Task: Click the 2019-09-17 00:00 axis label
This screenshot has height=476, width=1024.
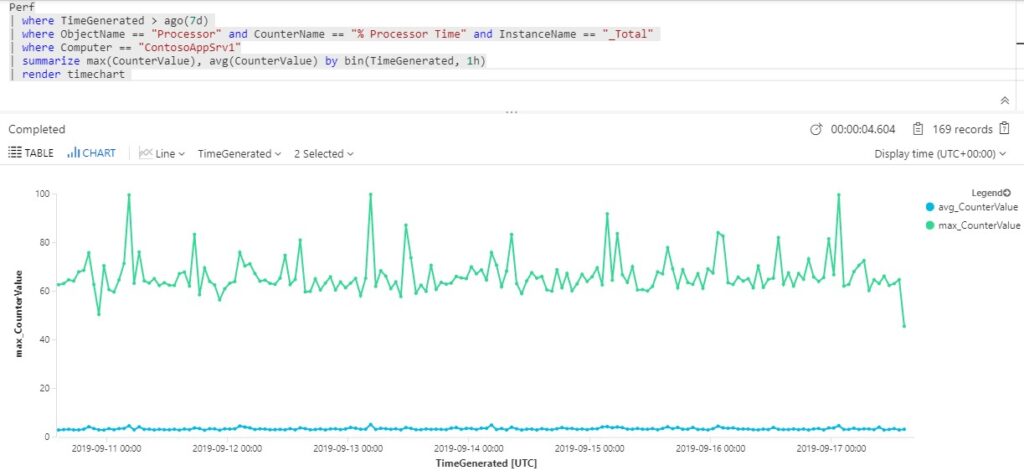Action: (831, 449)
